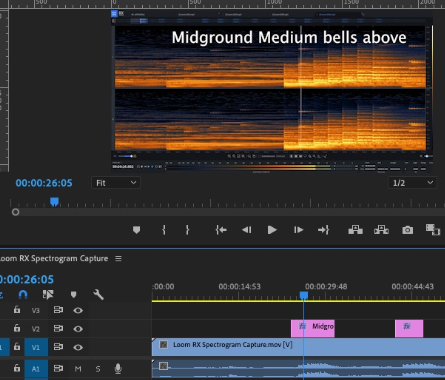Toggle lock on track V2

point(17,328)
